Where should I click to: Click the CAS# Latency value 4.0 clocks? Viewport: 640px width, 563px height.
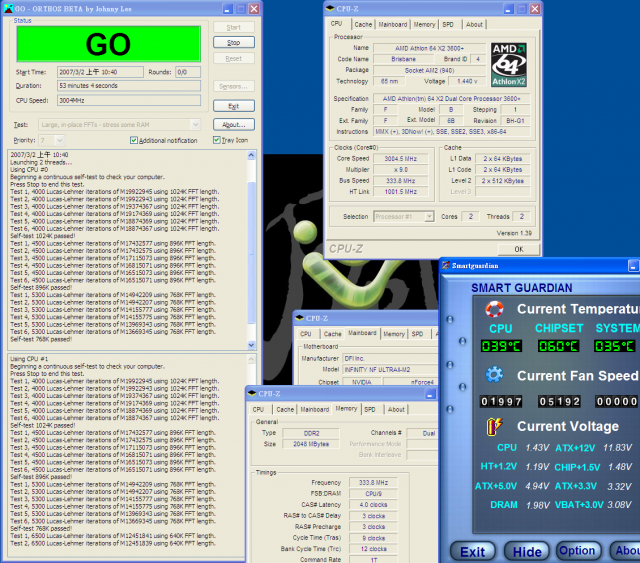373,505
